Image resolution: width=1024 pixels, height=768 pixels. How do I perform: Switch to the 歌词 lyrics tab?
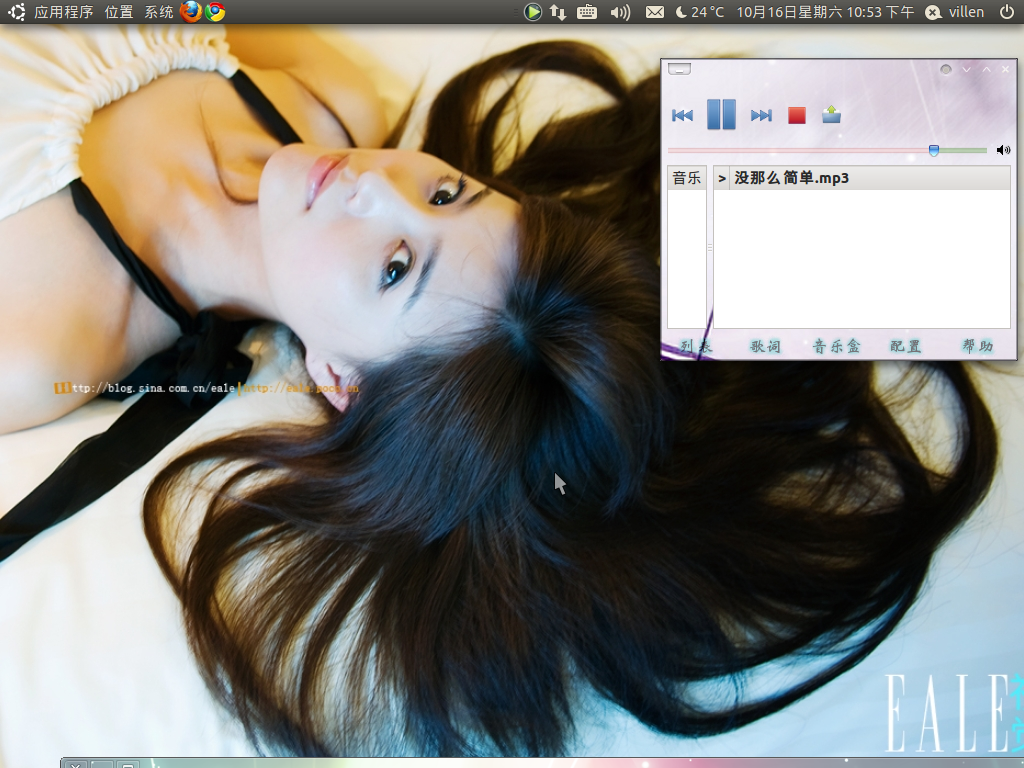coord(765,346)
